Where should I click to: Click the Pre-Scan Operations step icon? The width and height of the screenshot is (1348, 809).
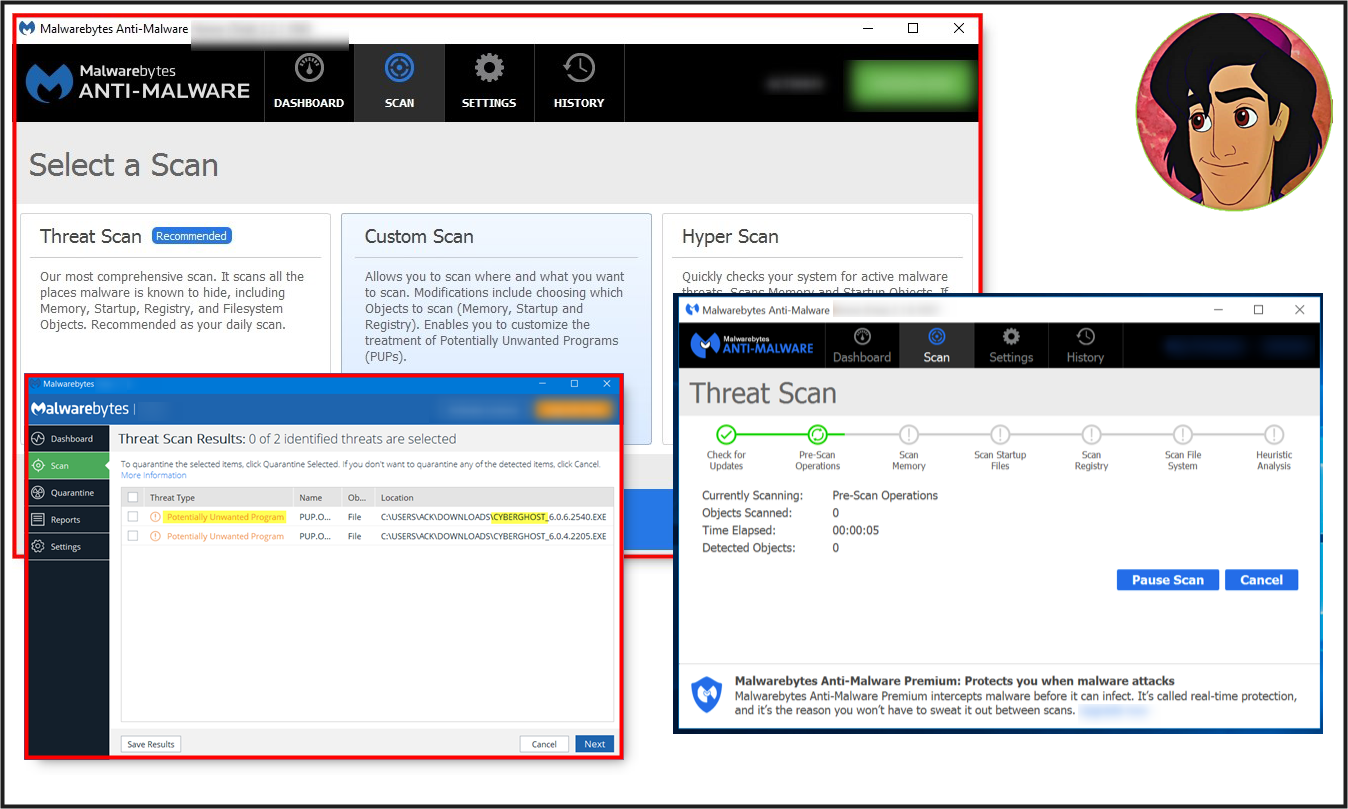(817, 434)
